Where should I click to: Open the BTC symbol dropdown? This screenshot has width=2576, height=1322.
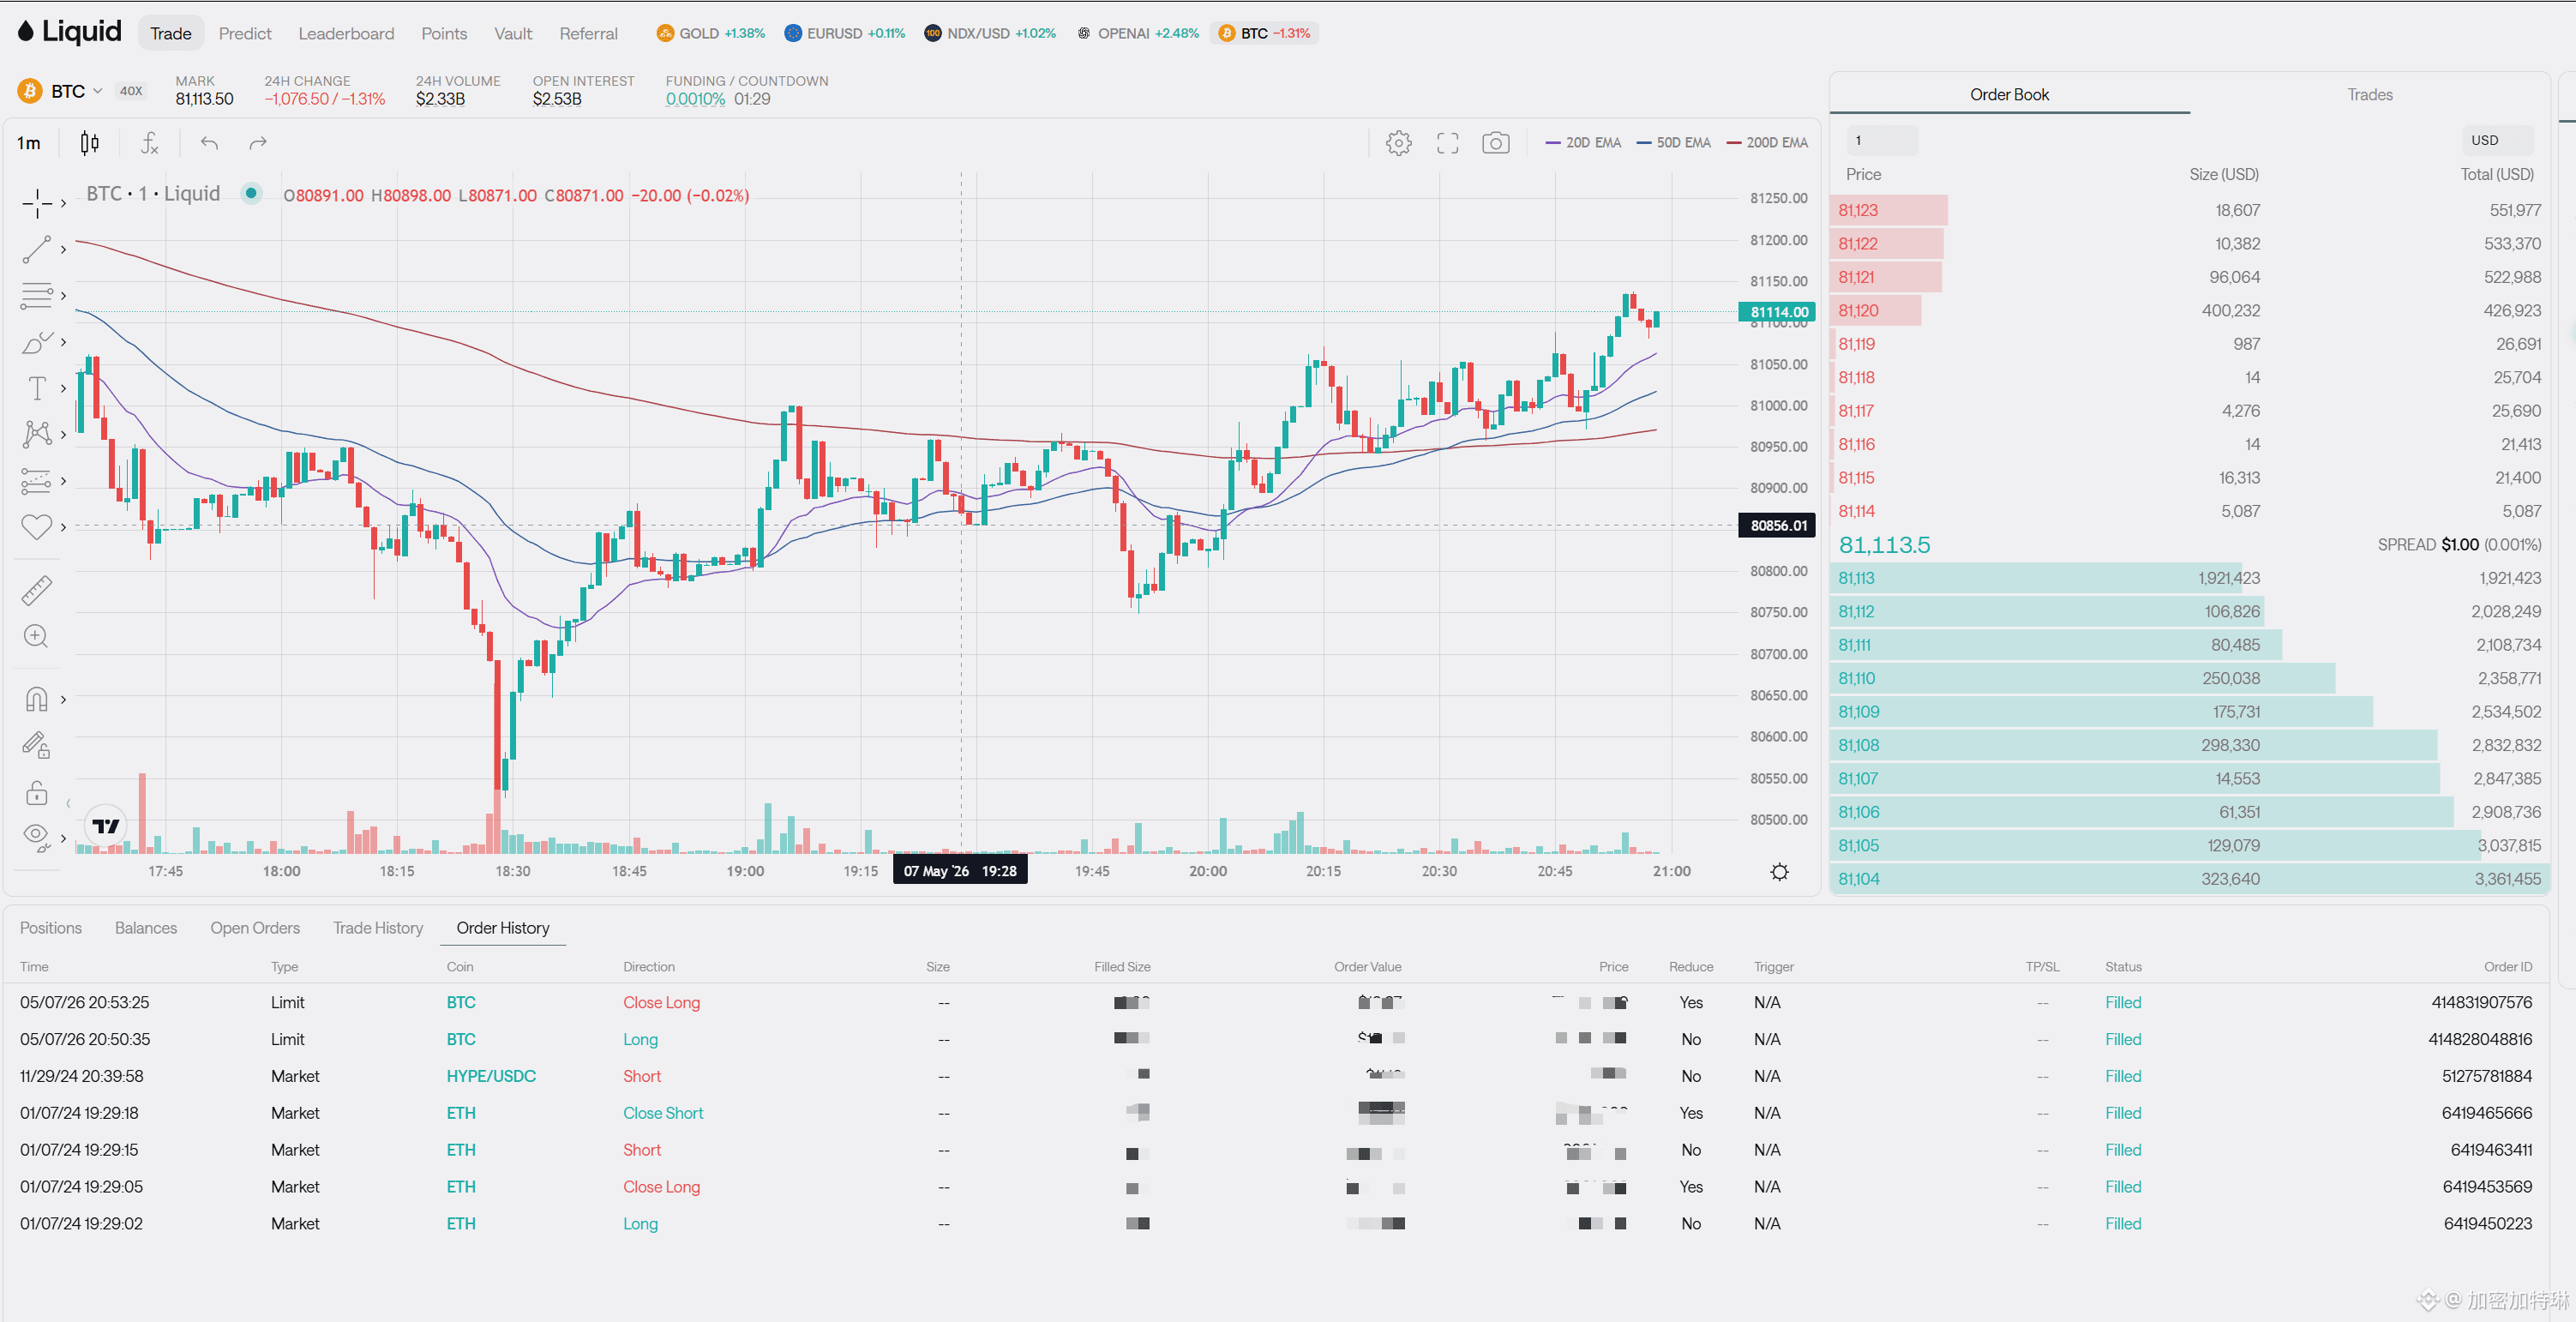[x=77, y=91]
